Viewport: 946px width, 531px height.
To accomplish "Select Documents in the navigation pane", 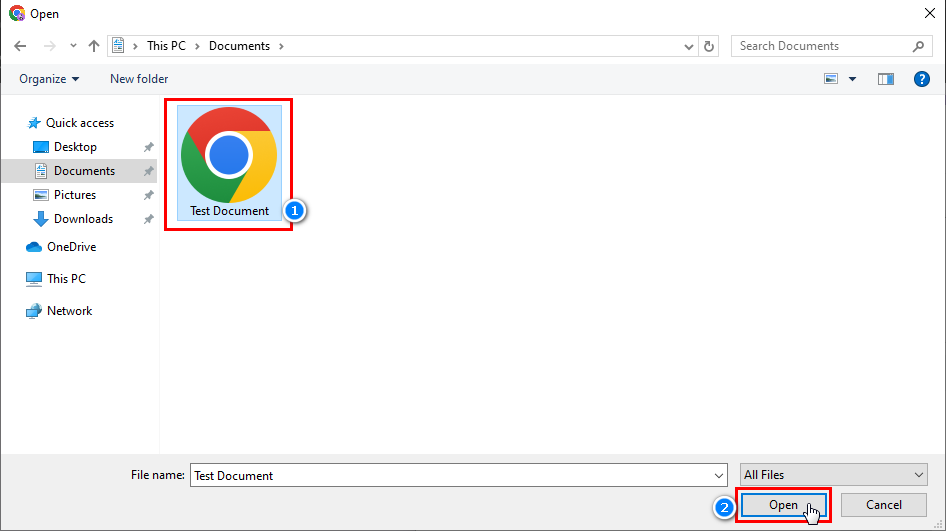I will (x=84, y=171).
